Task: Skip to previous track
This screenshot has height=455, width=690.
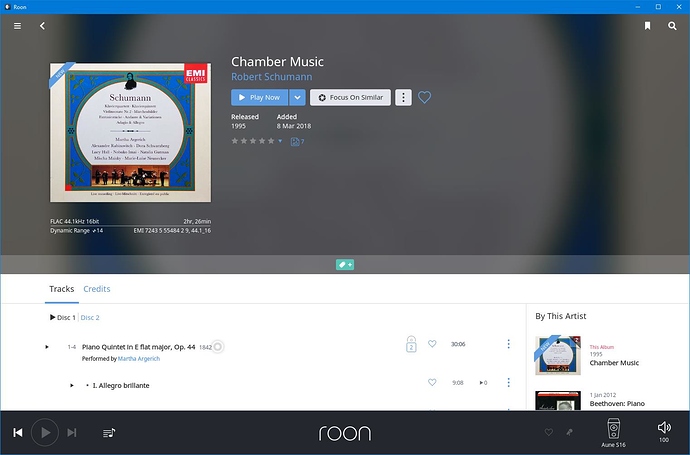Action: coord(18,433)
